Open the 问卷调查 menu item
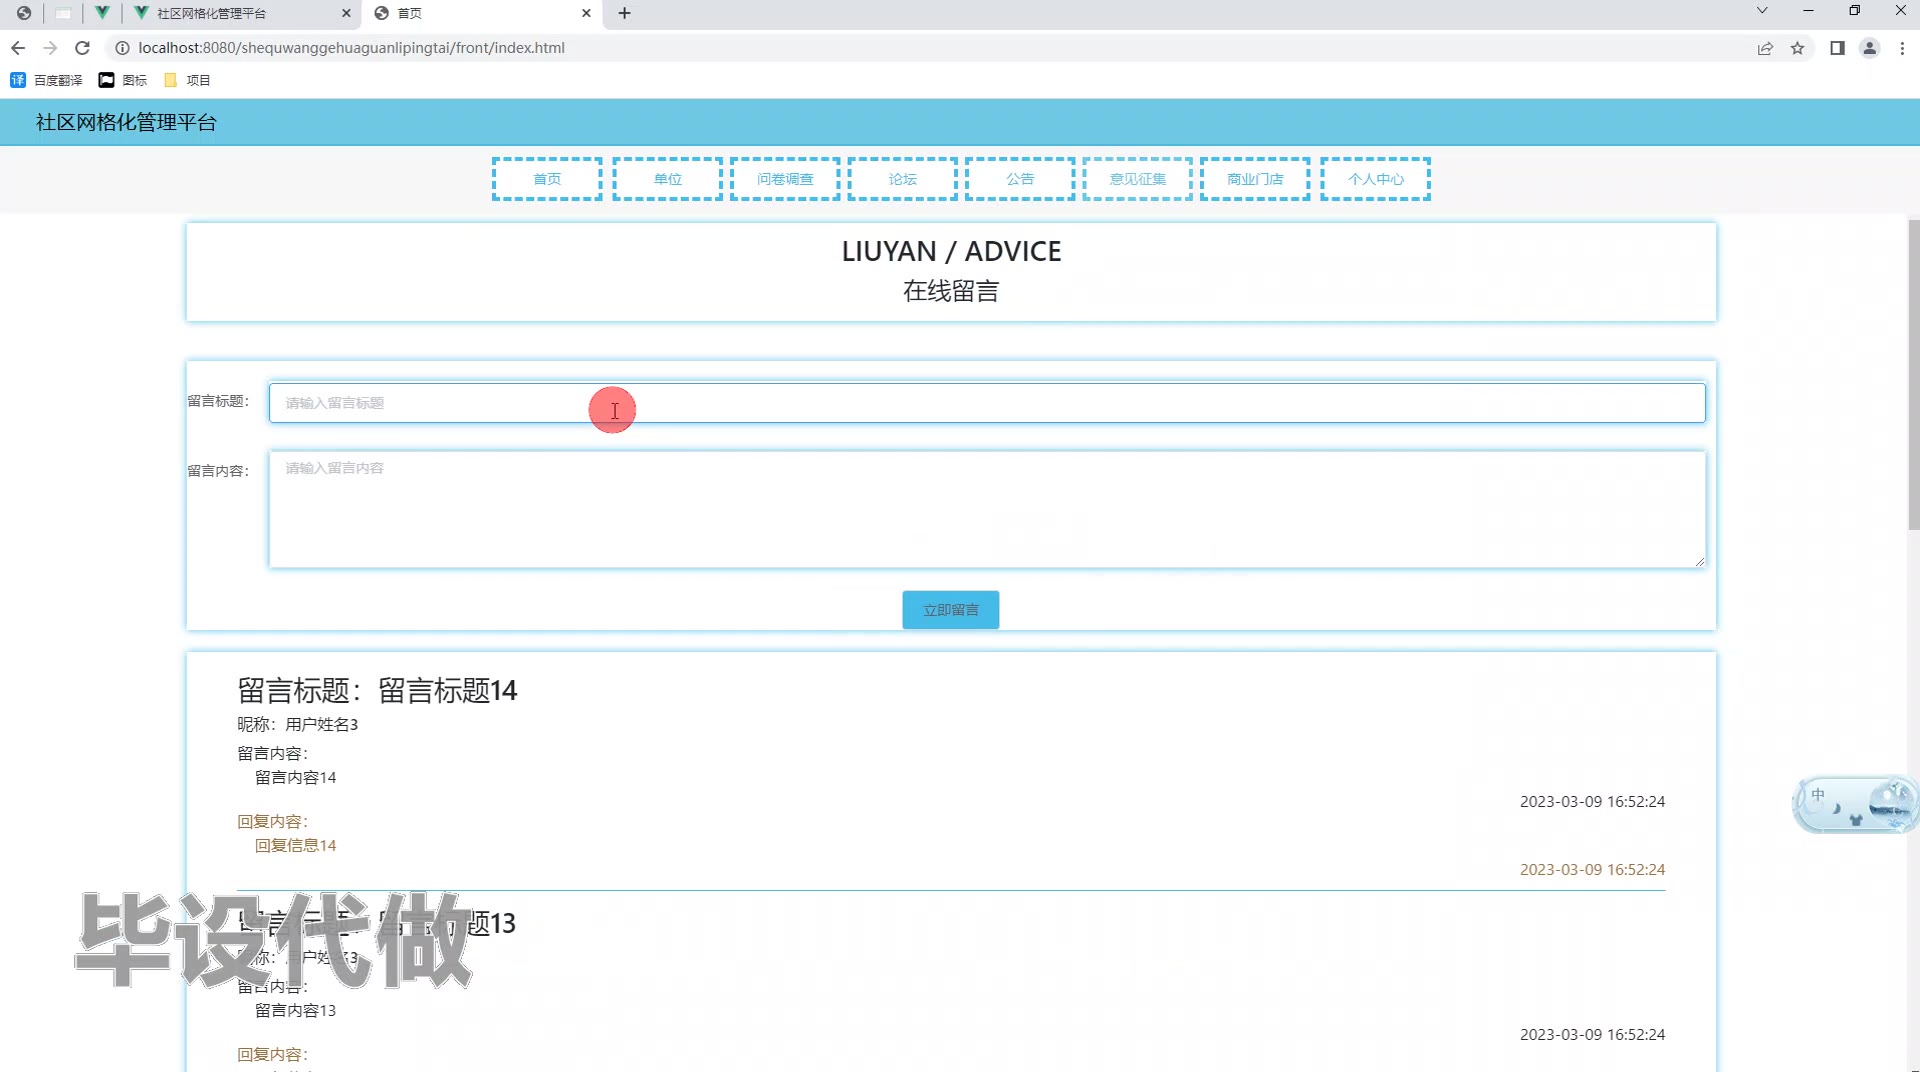1920x1072 pixels. (785, 179)
